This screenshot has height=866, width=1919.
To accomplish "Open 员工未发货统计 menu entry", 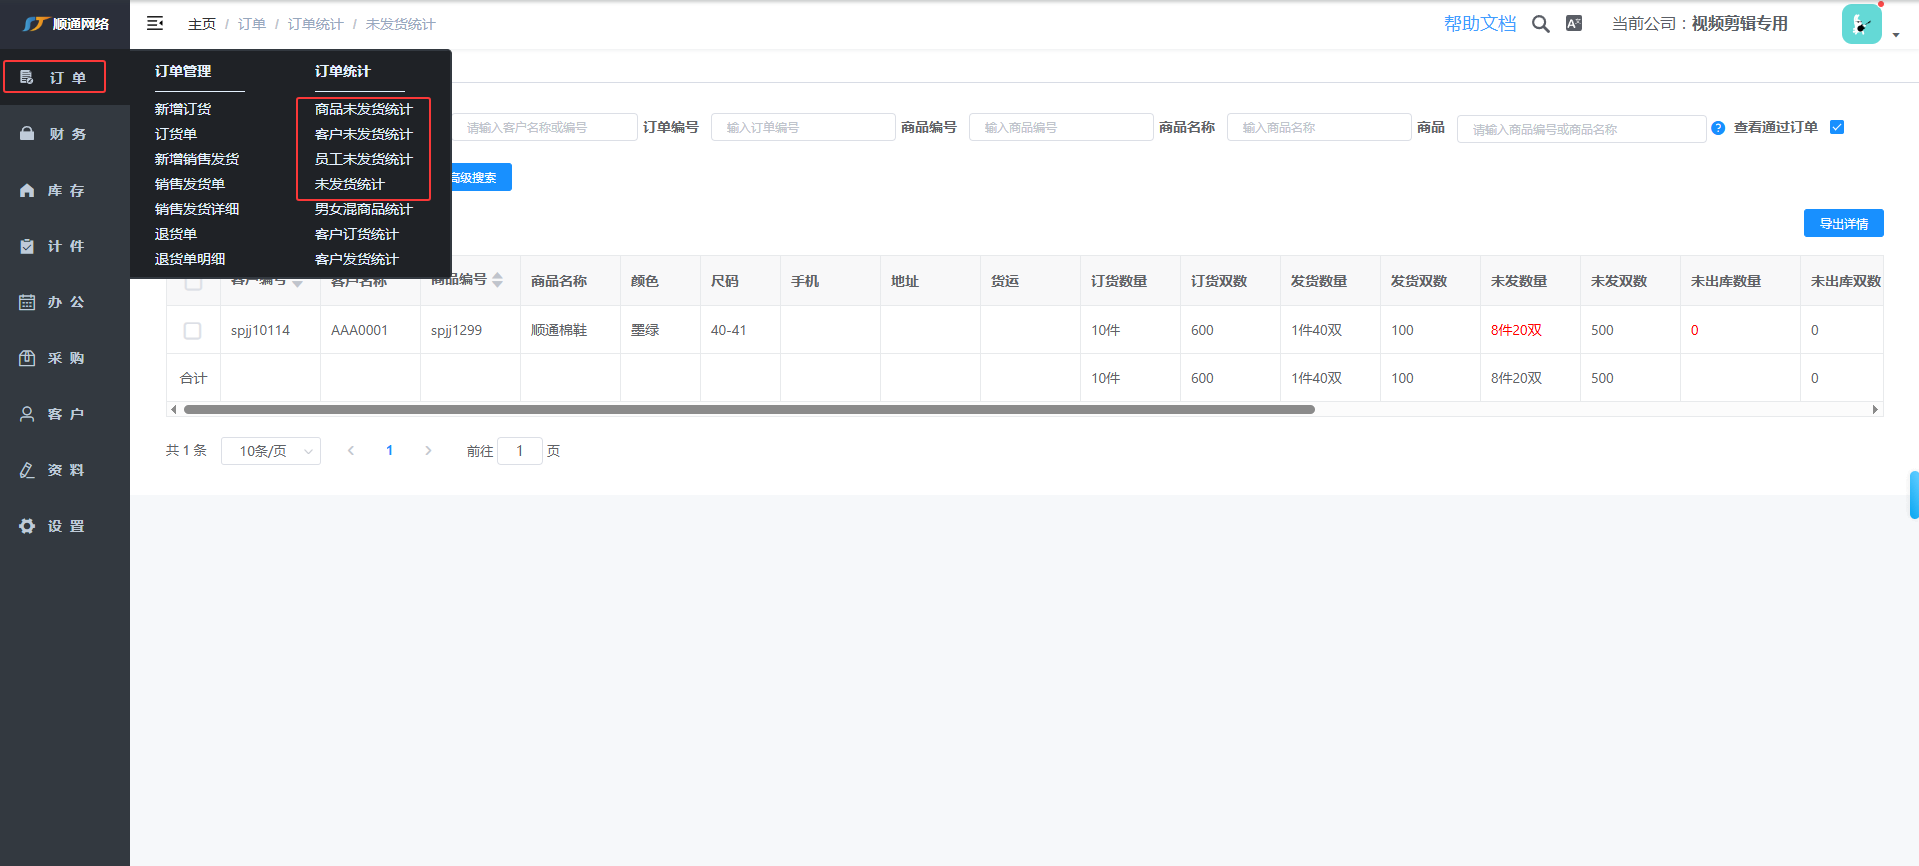I will [363, 159].
